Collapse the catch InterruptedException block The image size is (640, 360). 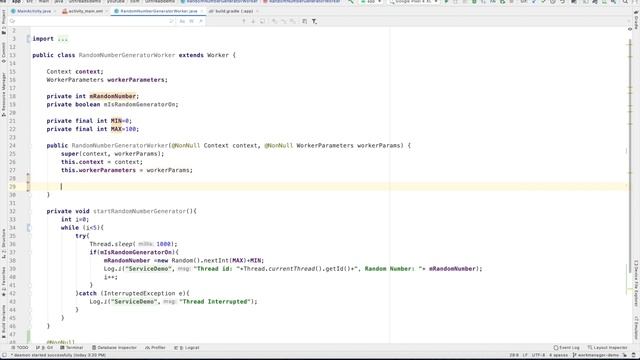[30, 293]
